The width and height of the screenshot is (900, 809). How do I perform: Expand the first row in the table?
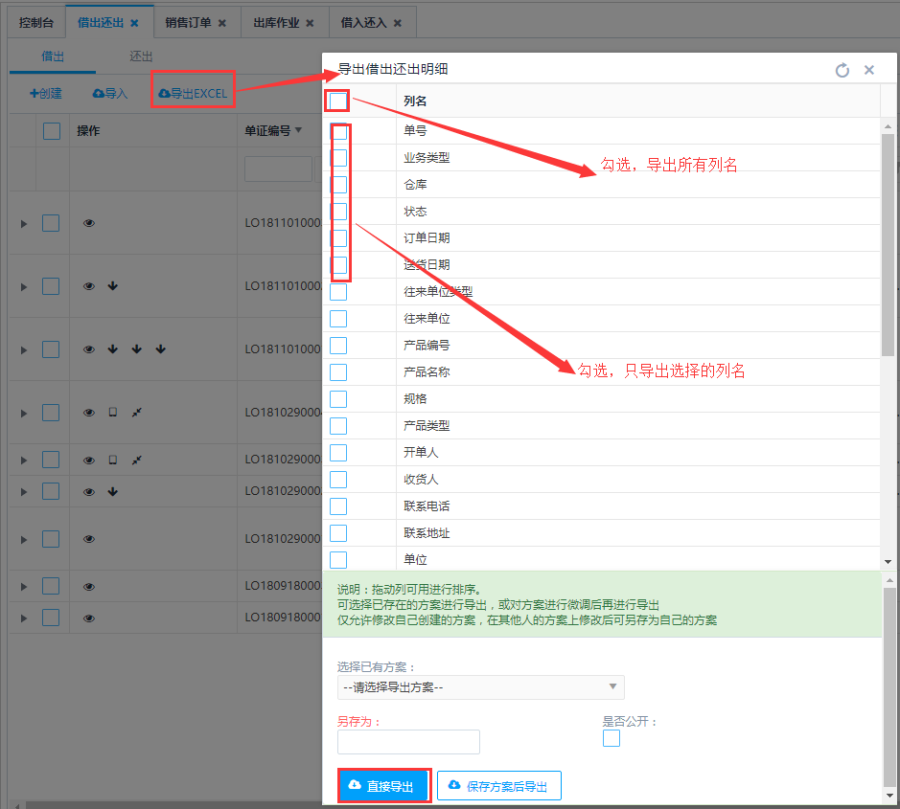pos(25,223)
